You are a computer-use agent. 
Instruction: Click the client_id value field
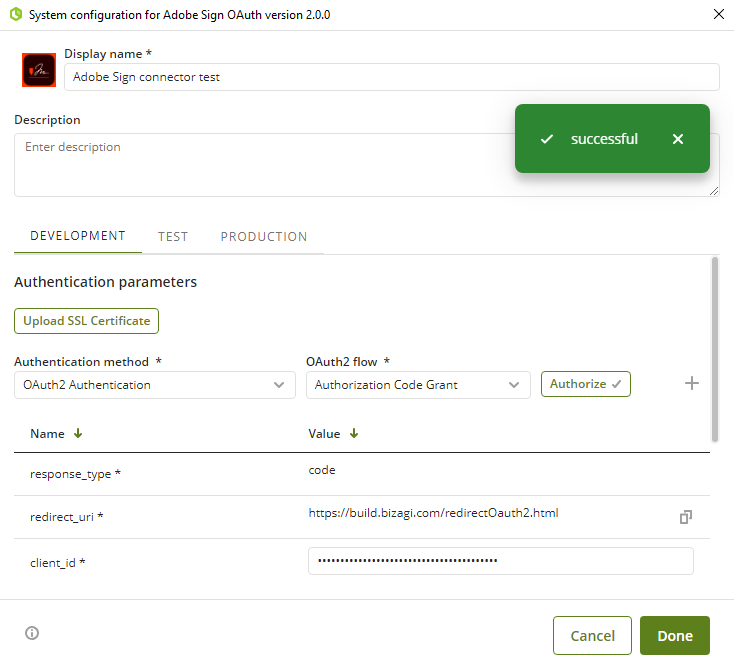click(500, 561)
